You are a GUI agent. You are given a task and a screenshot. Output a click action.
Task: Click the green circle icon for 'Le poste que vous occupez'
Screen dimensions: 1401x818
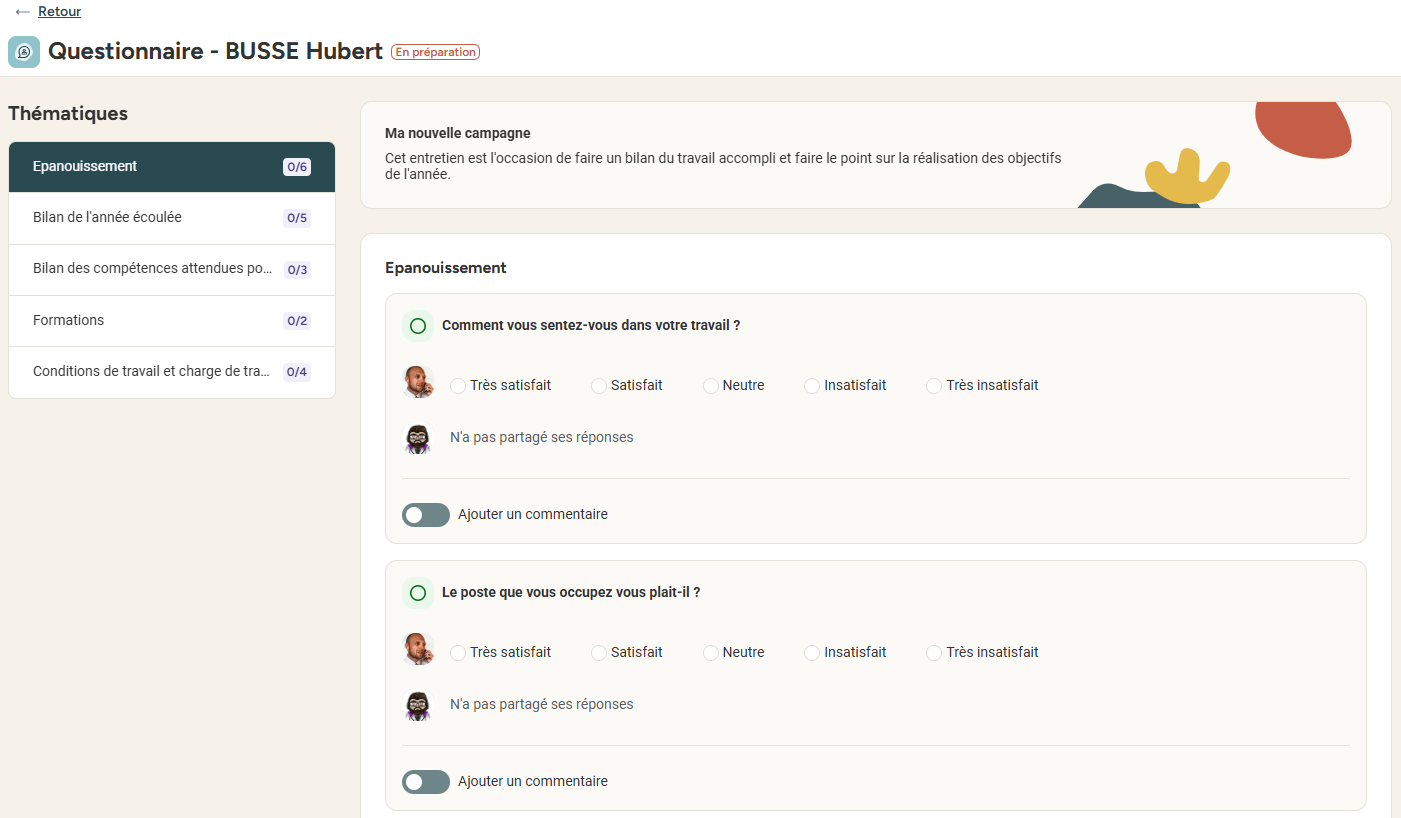tap(418, 593)
